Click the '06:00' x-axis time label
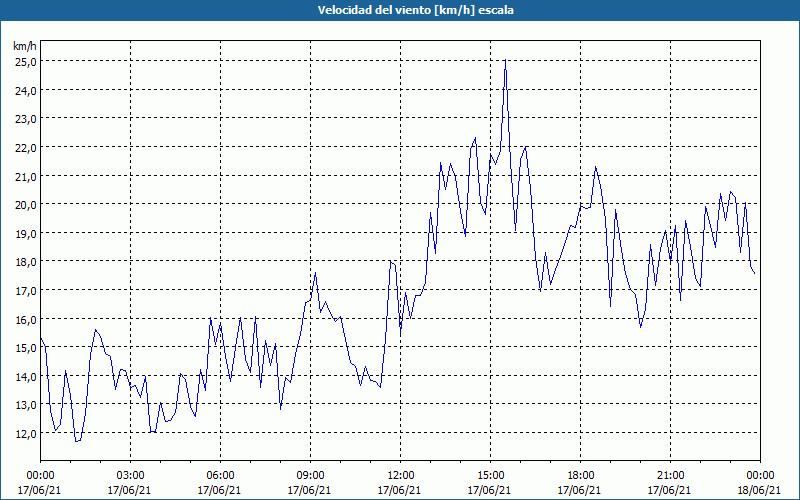This screenshot has width=800, height=500. (220, 476)
